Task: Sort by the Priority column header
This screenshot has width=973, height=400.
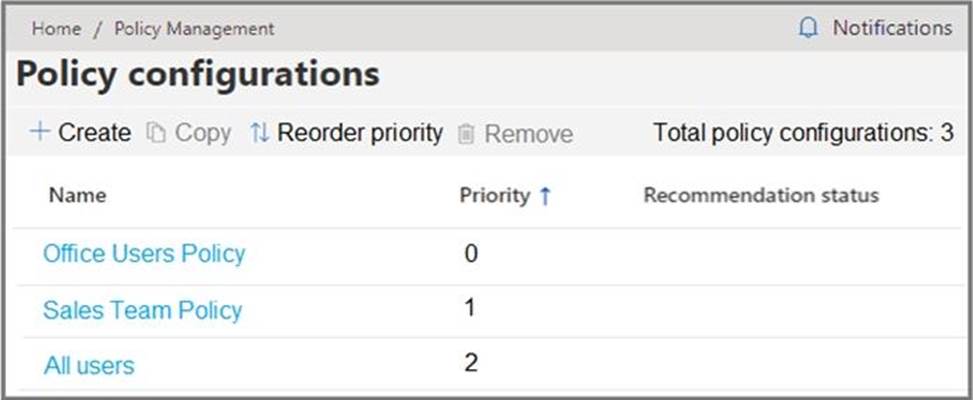Action: (x=494, y=195)
